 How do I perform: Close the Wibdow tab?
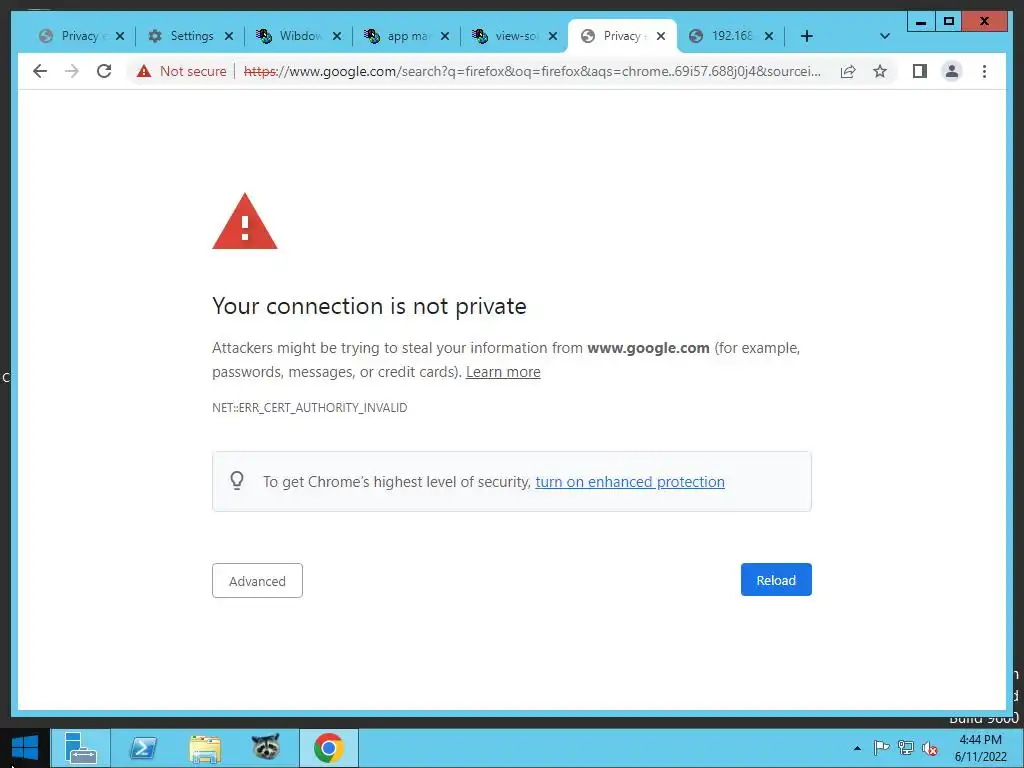(x=337, y=36)
